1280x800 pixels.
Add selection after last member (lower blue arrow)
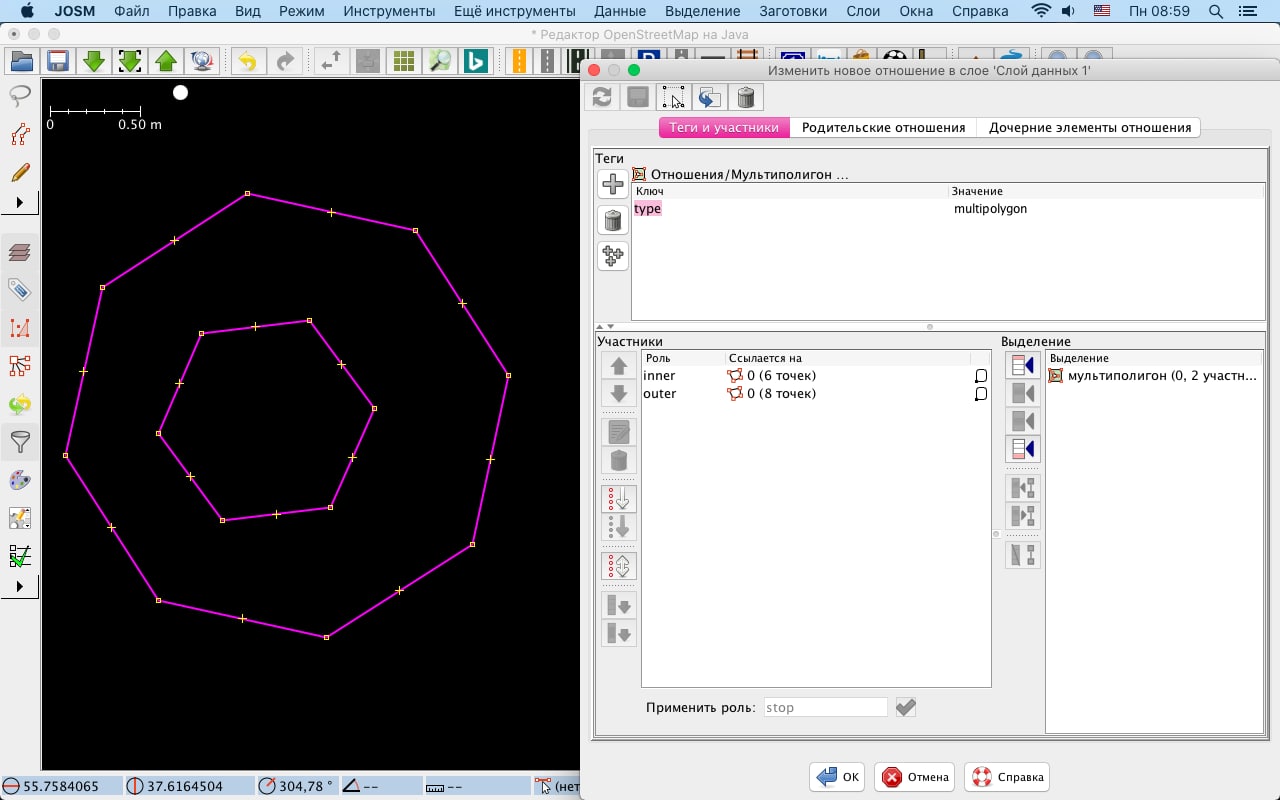click(1023, 449)
